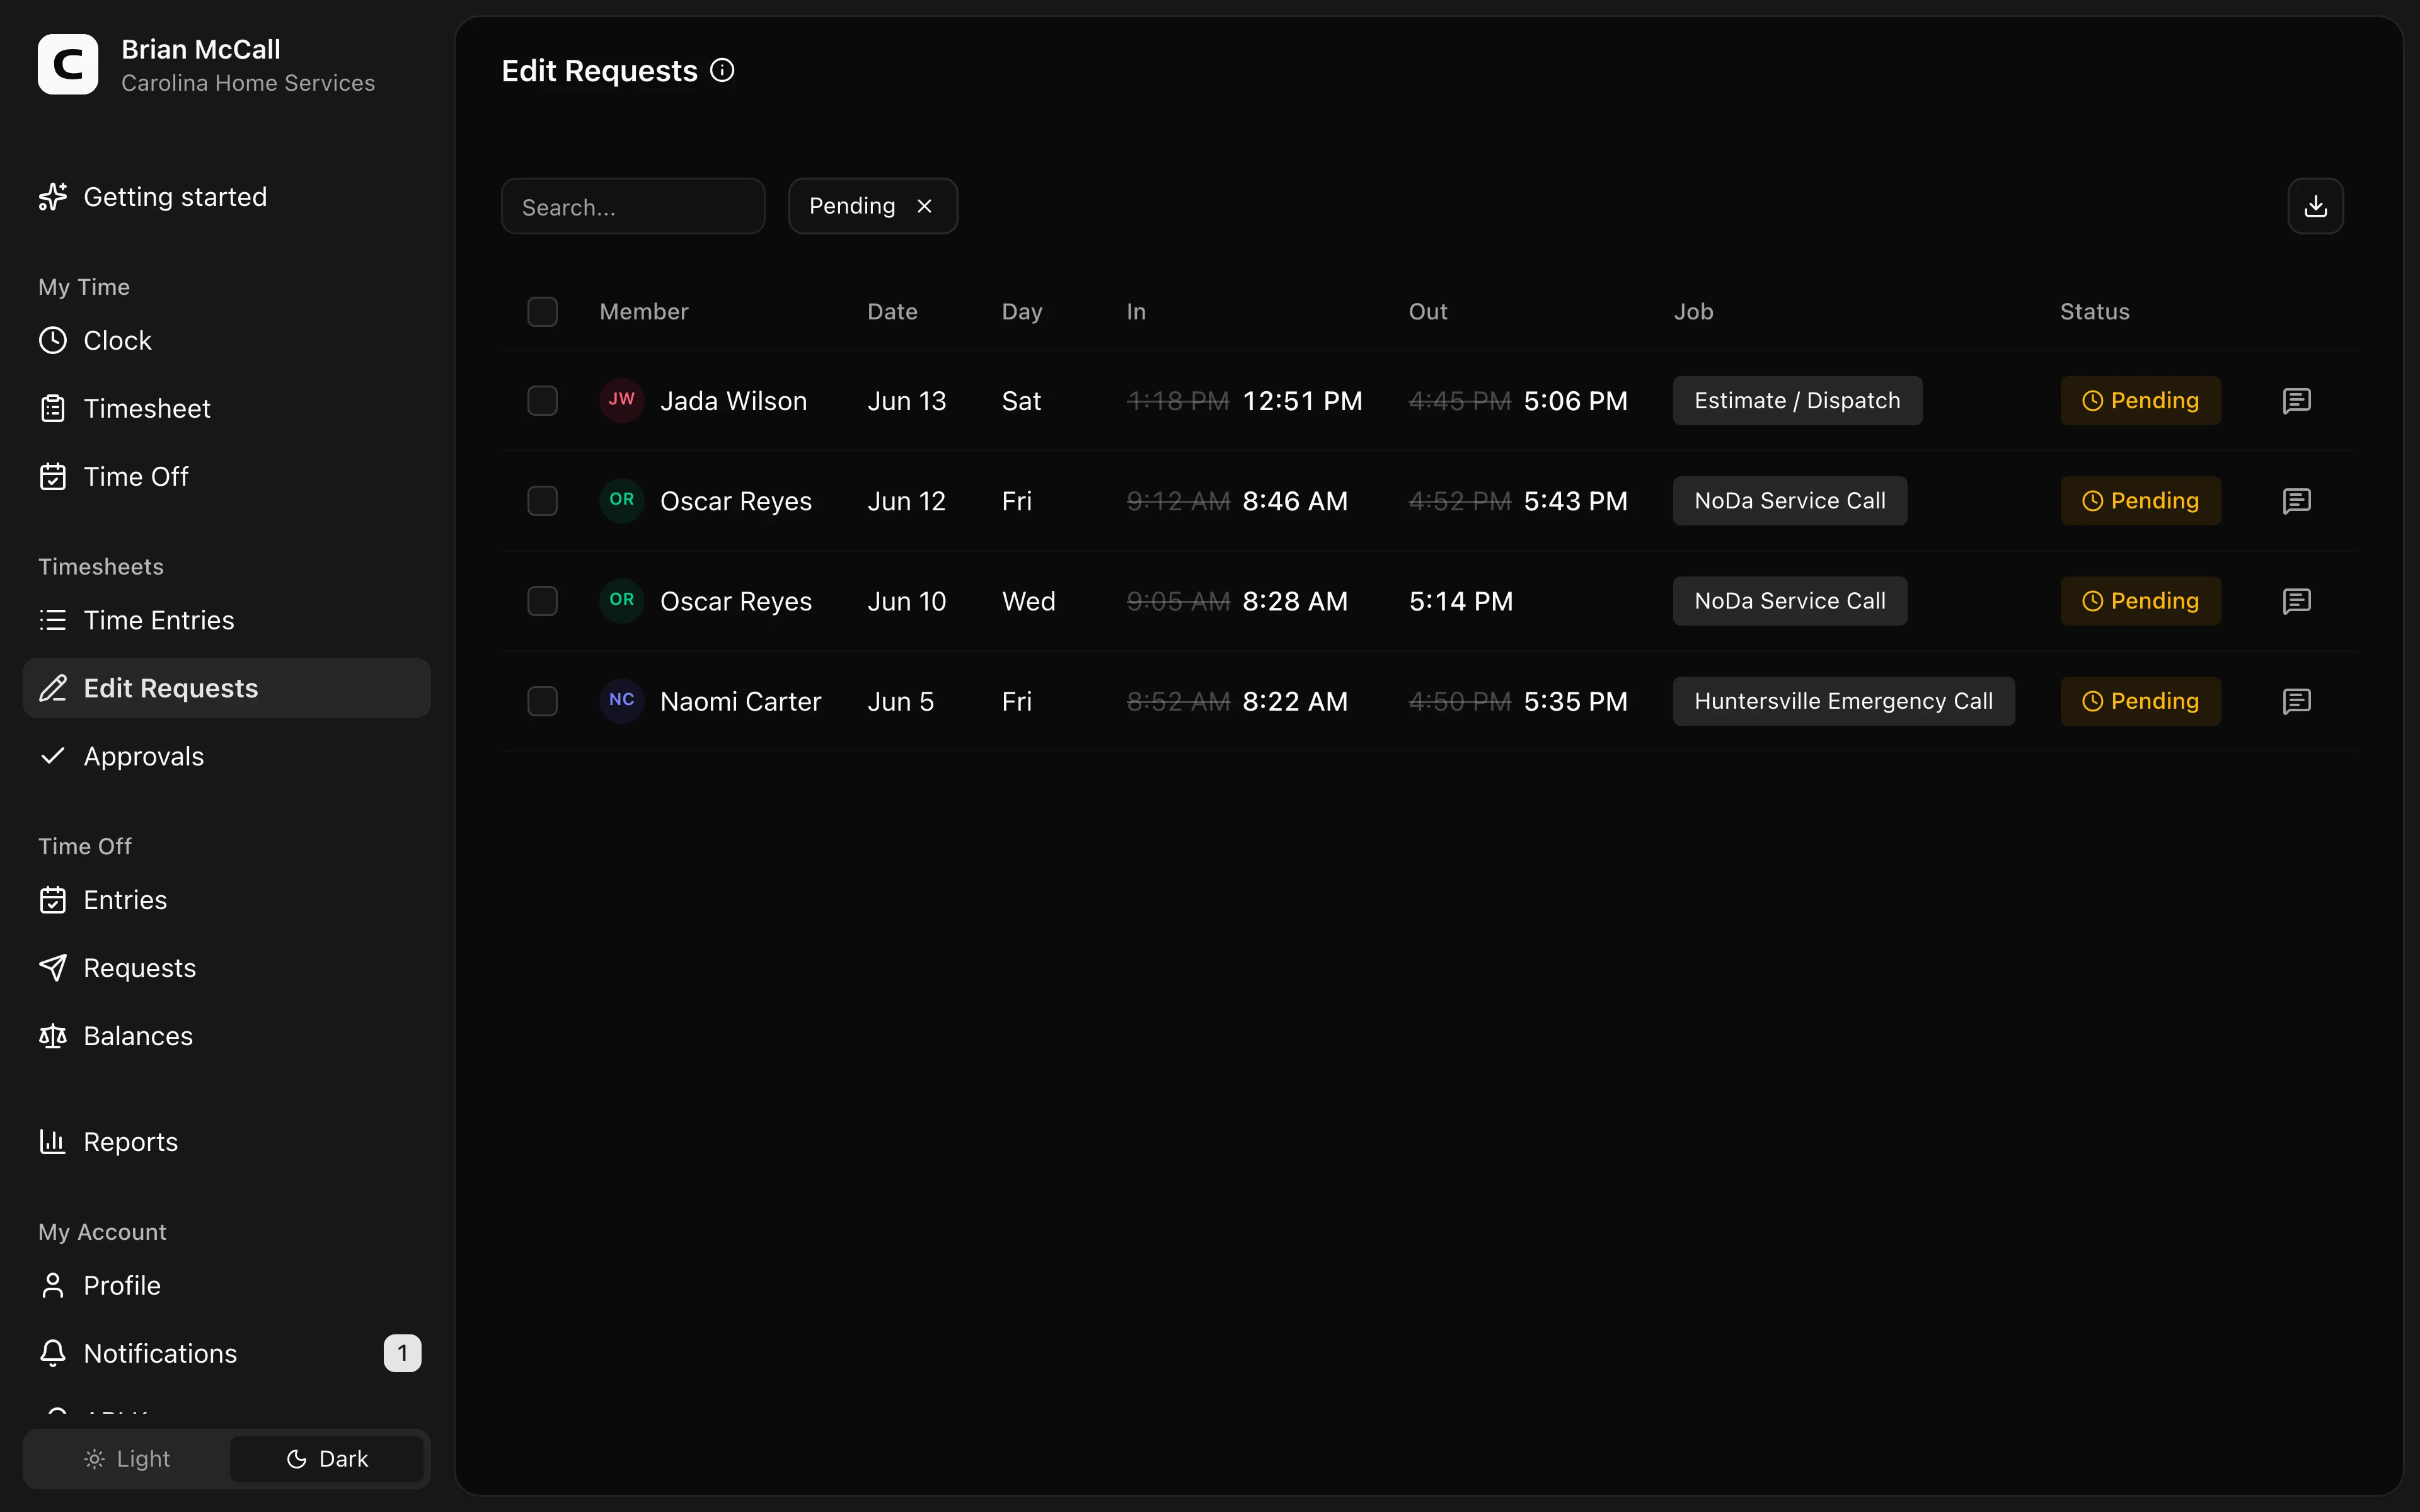The height and width of the screenshot is (1512, 2420).
Task: Click the Approvals checkmark icon
Action: pos(53,756)
